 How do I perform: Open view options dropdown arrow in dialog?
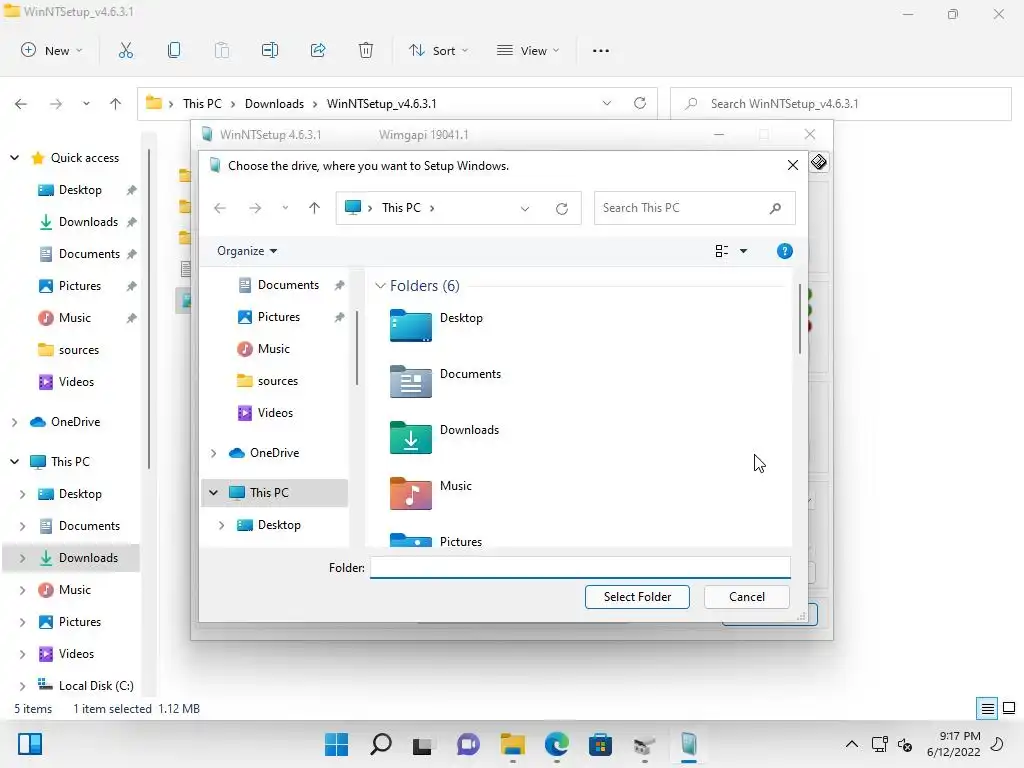pos(743,251)
